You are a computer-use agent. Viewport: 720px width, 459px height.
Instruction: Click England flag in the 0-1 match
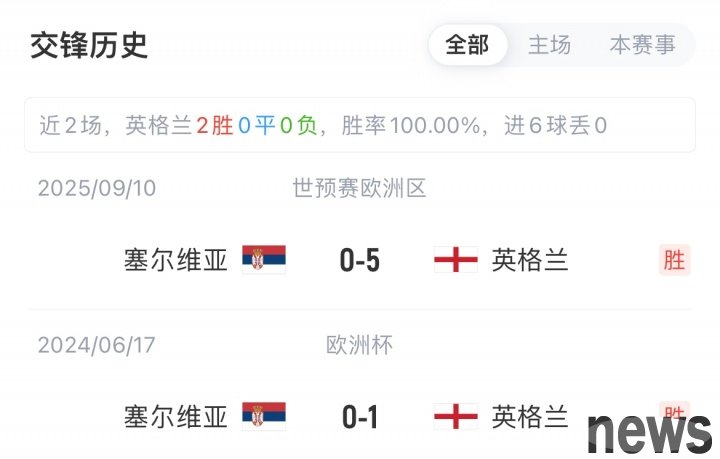(455, 416)
